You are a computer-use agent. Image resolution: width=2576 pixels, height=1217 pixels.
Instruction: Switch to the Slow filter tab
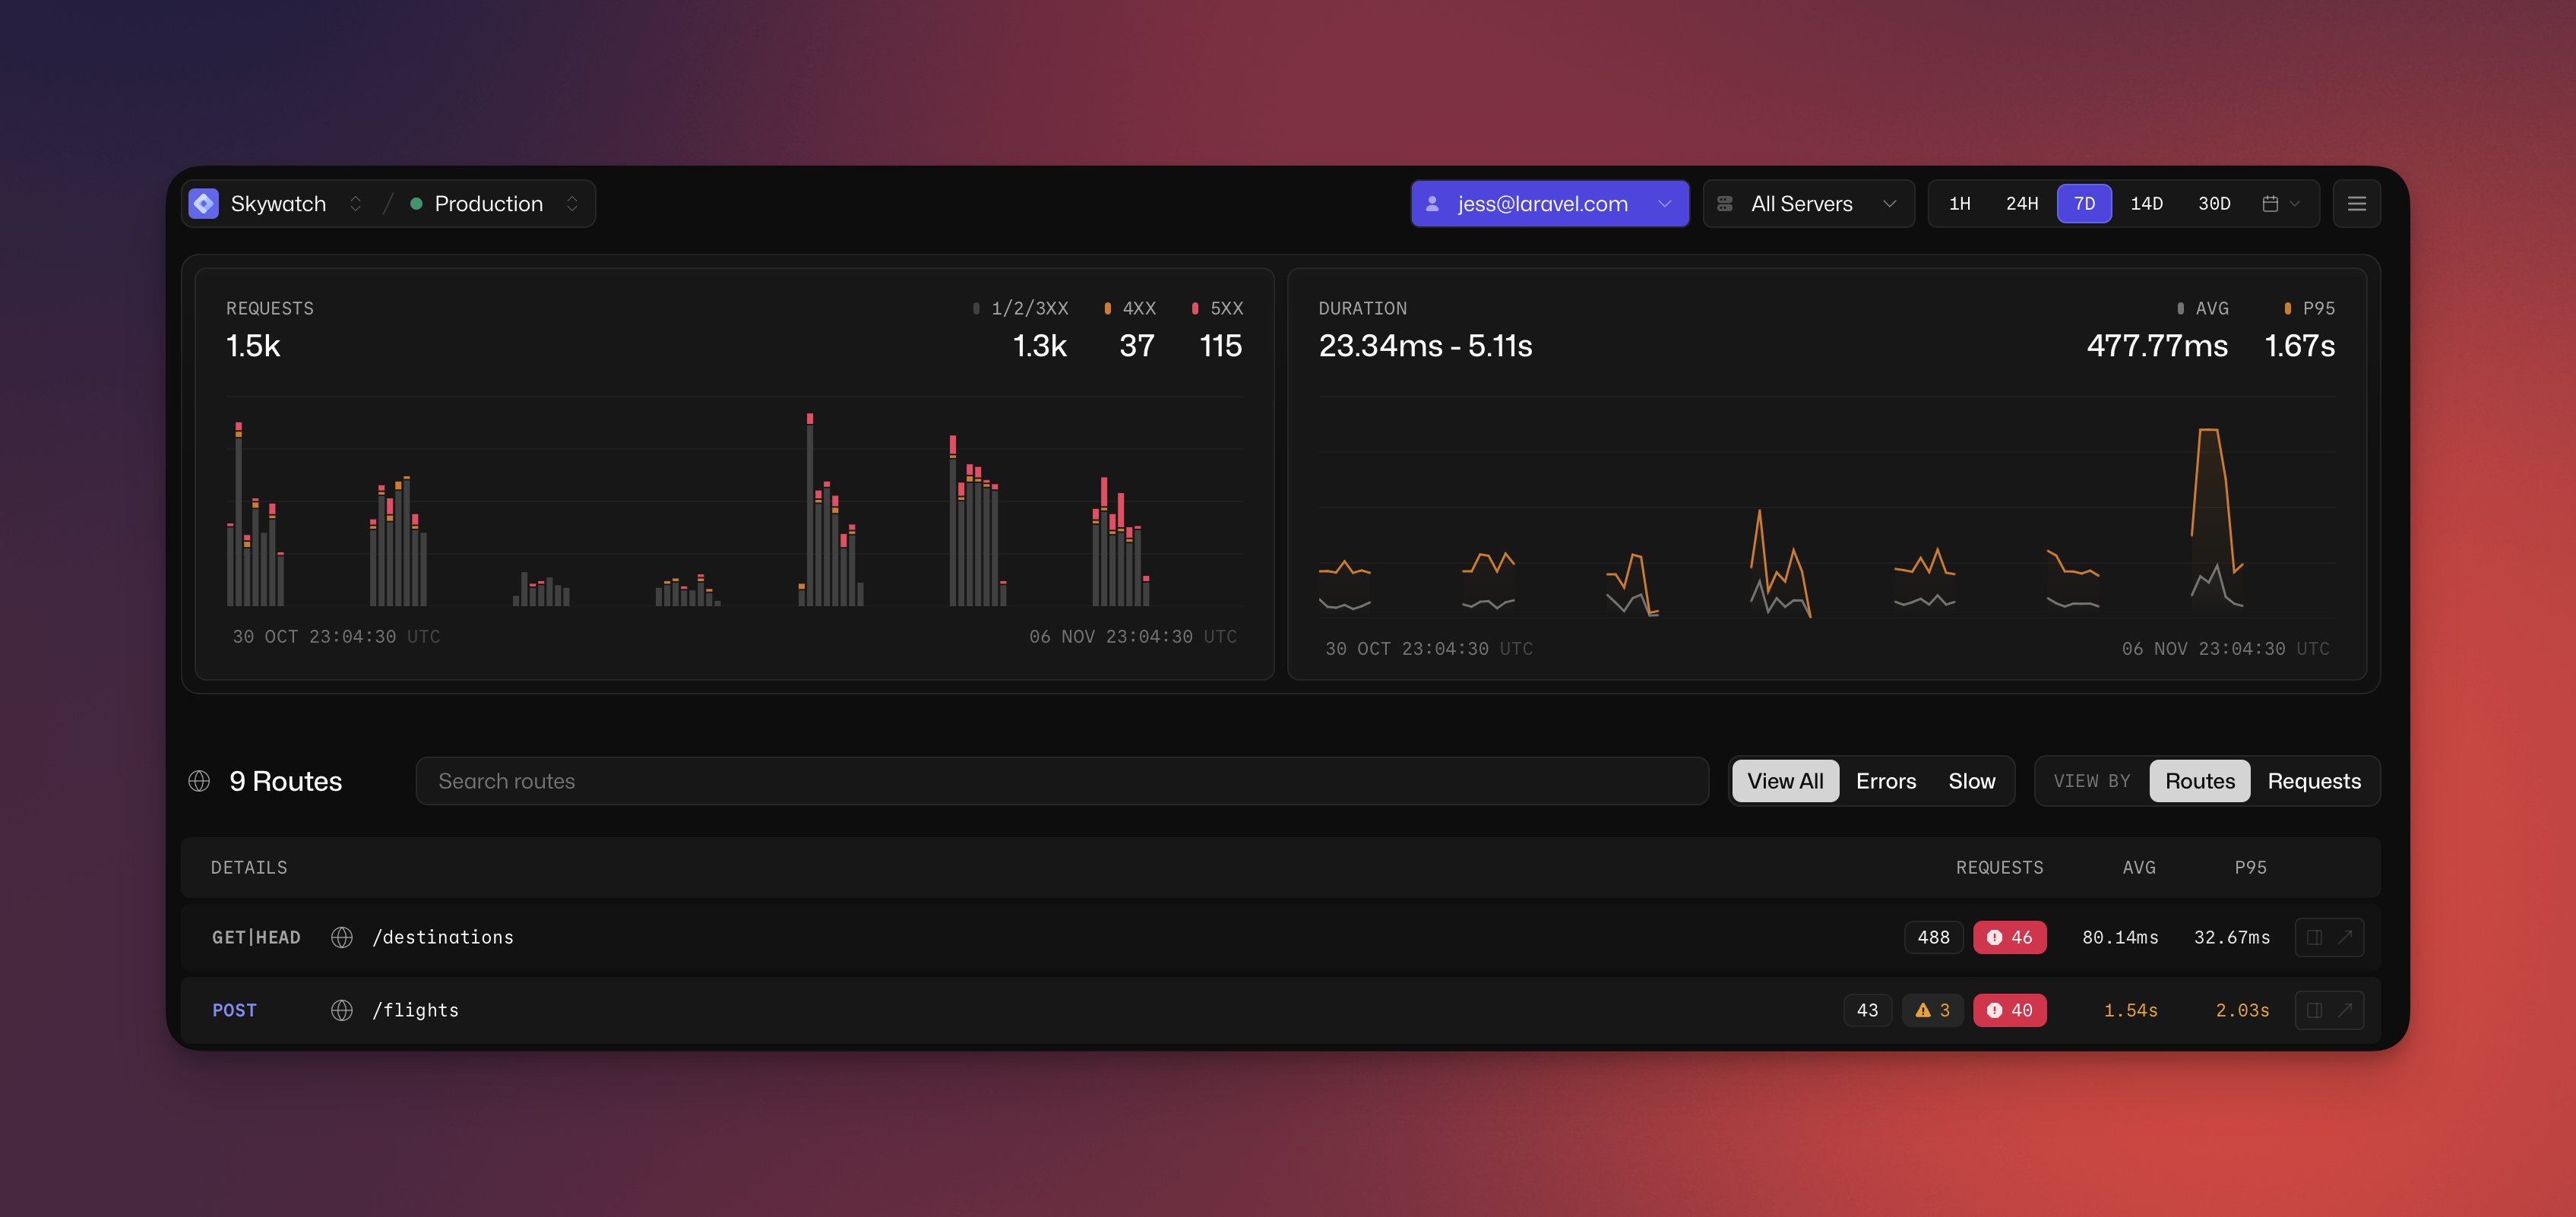click(x=1971, y=781)
